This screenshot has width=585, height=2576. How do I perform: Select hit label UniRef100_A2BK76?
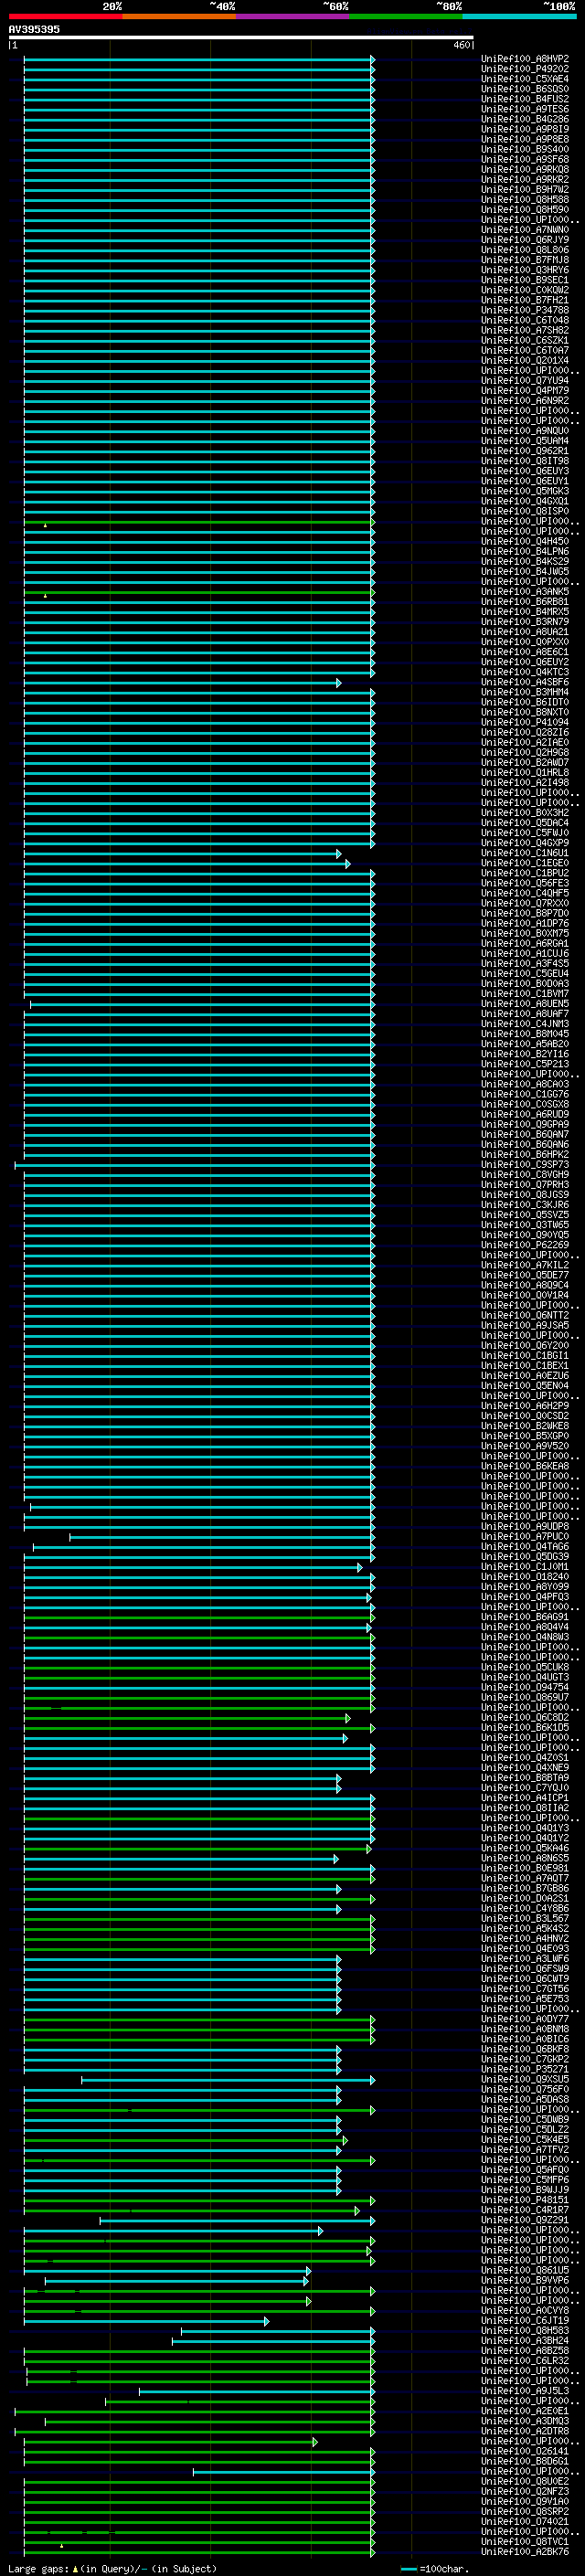(x=525, y=2552)
